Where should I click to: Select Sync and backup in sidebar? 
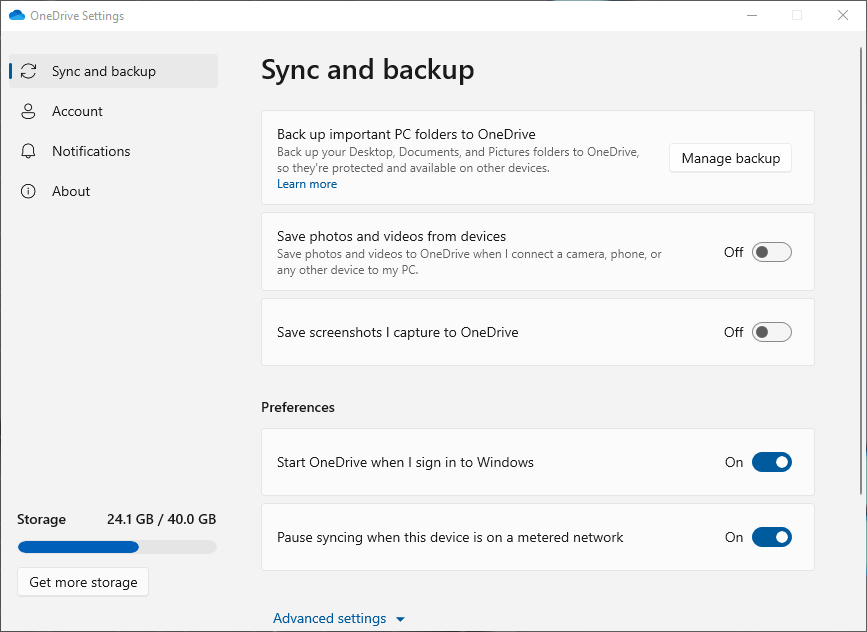coord(104,71)
